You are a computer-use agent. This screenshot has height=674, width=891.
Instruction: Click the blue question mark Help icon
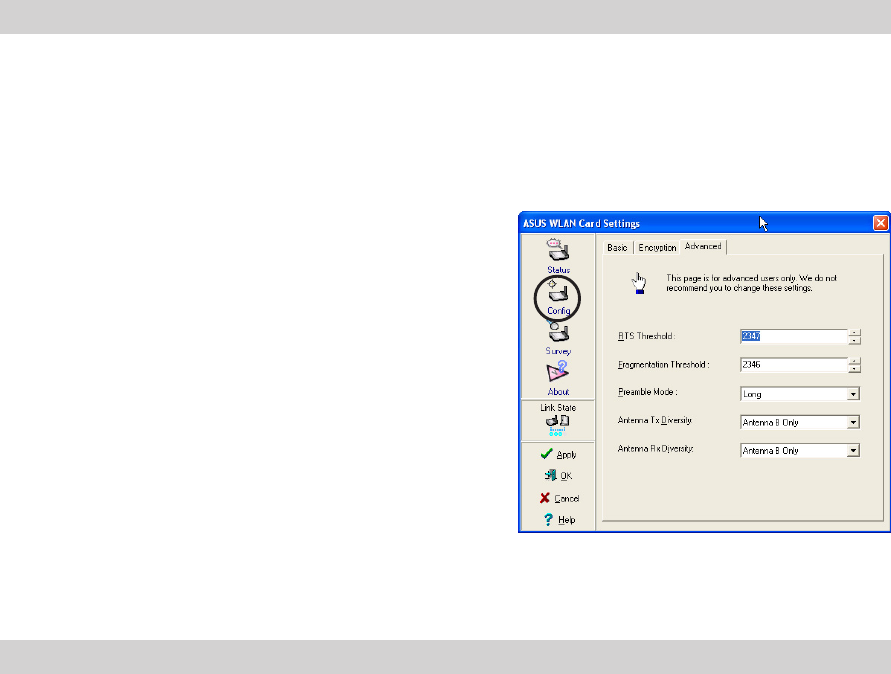point(548,519)
